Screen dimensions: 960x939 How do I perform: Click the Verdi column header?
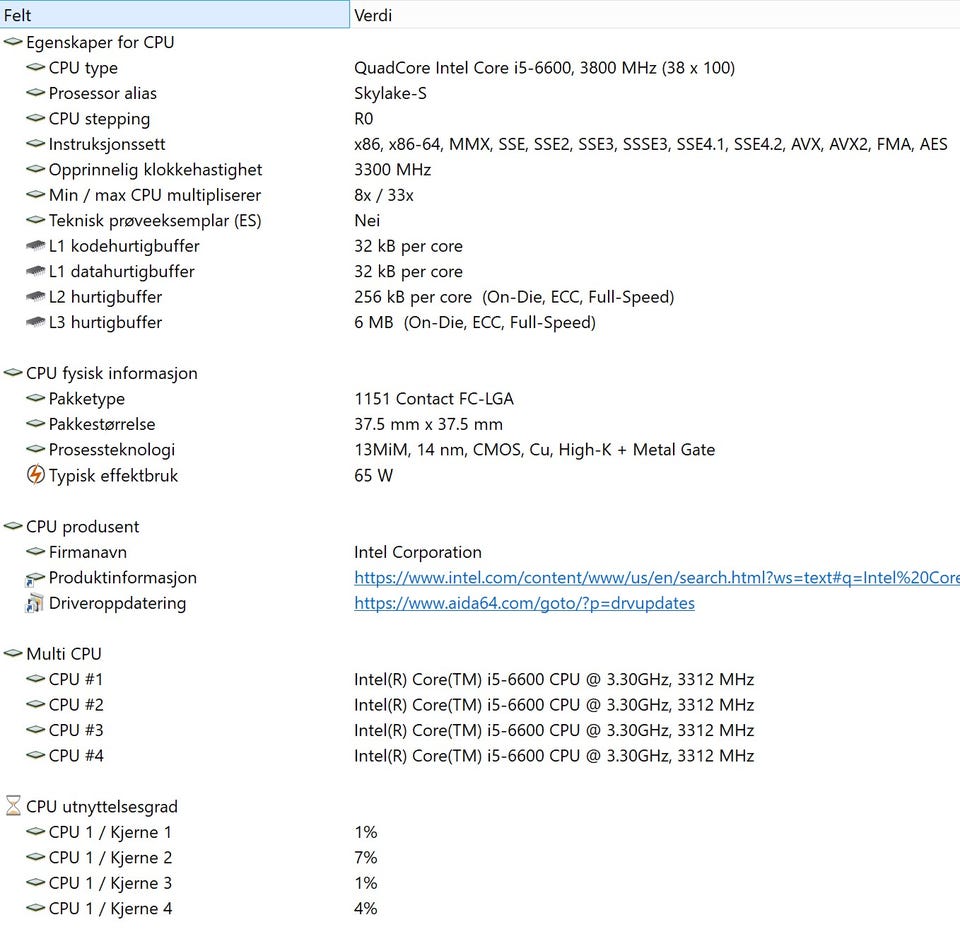click(654, 15)
